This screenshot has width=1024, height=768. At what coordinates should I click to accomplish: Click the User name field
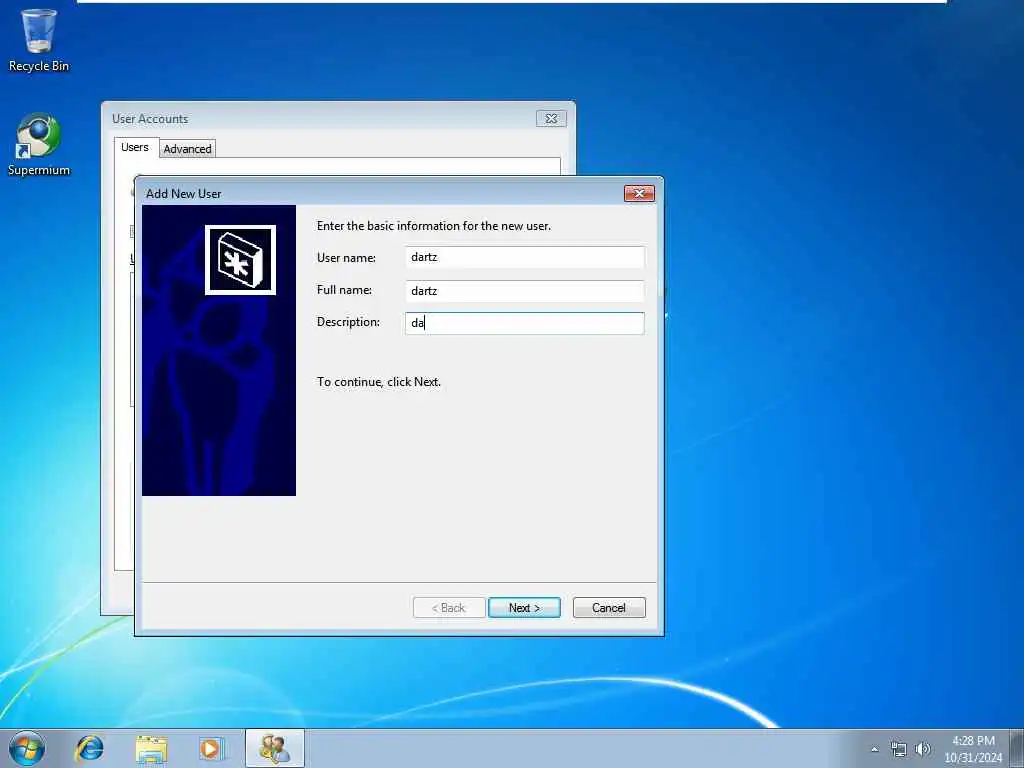pyautogui.click(x=524, y=257)
